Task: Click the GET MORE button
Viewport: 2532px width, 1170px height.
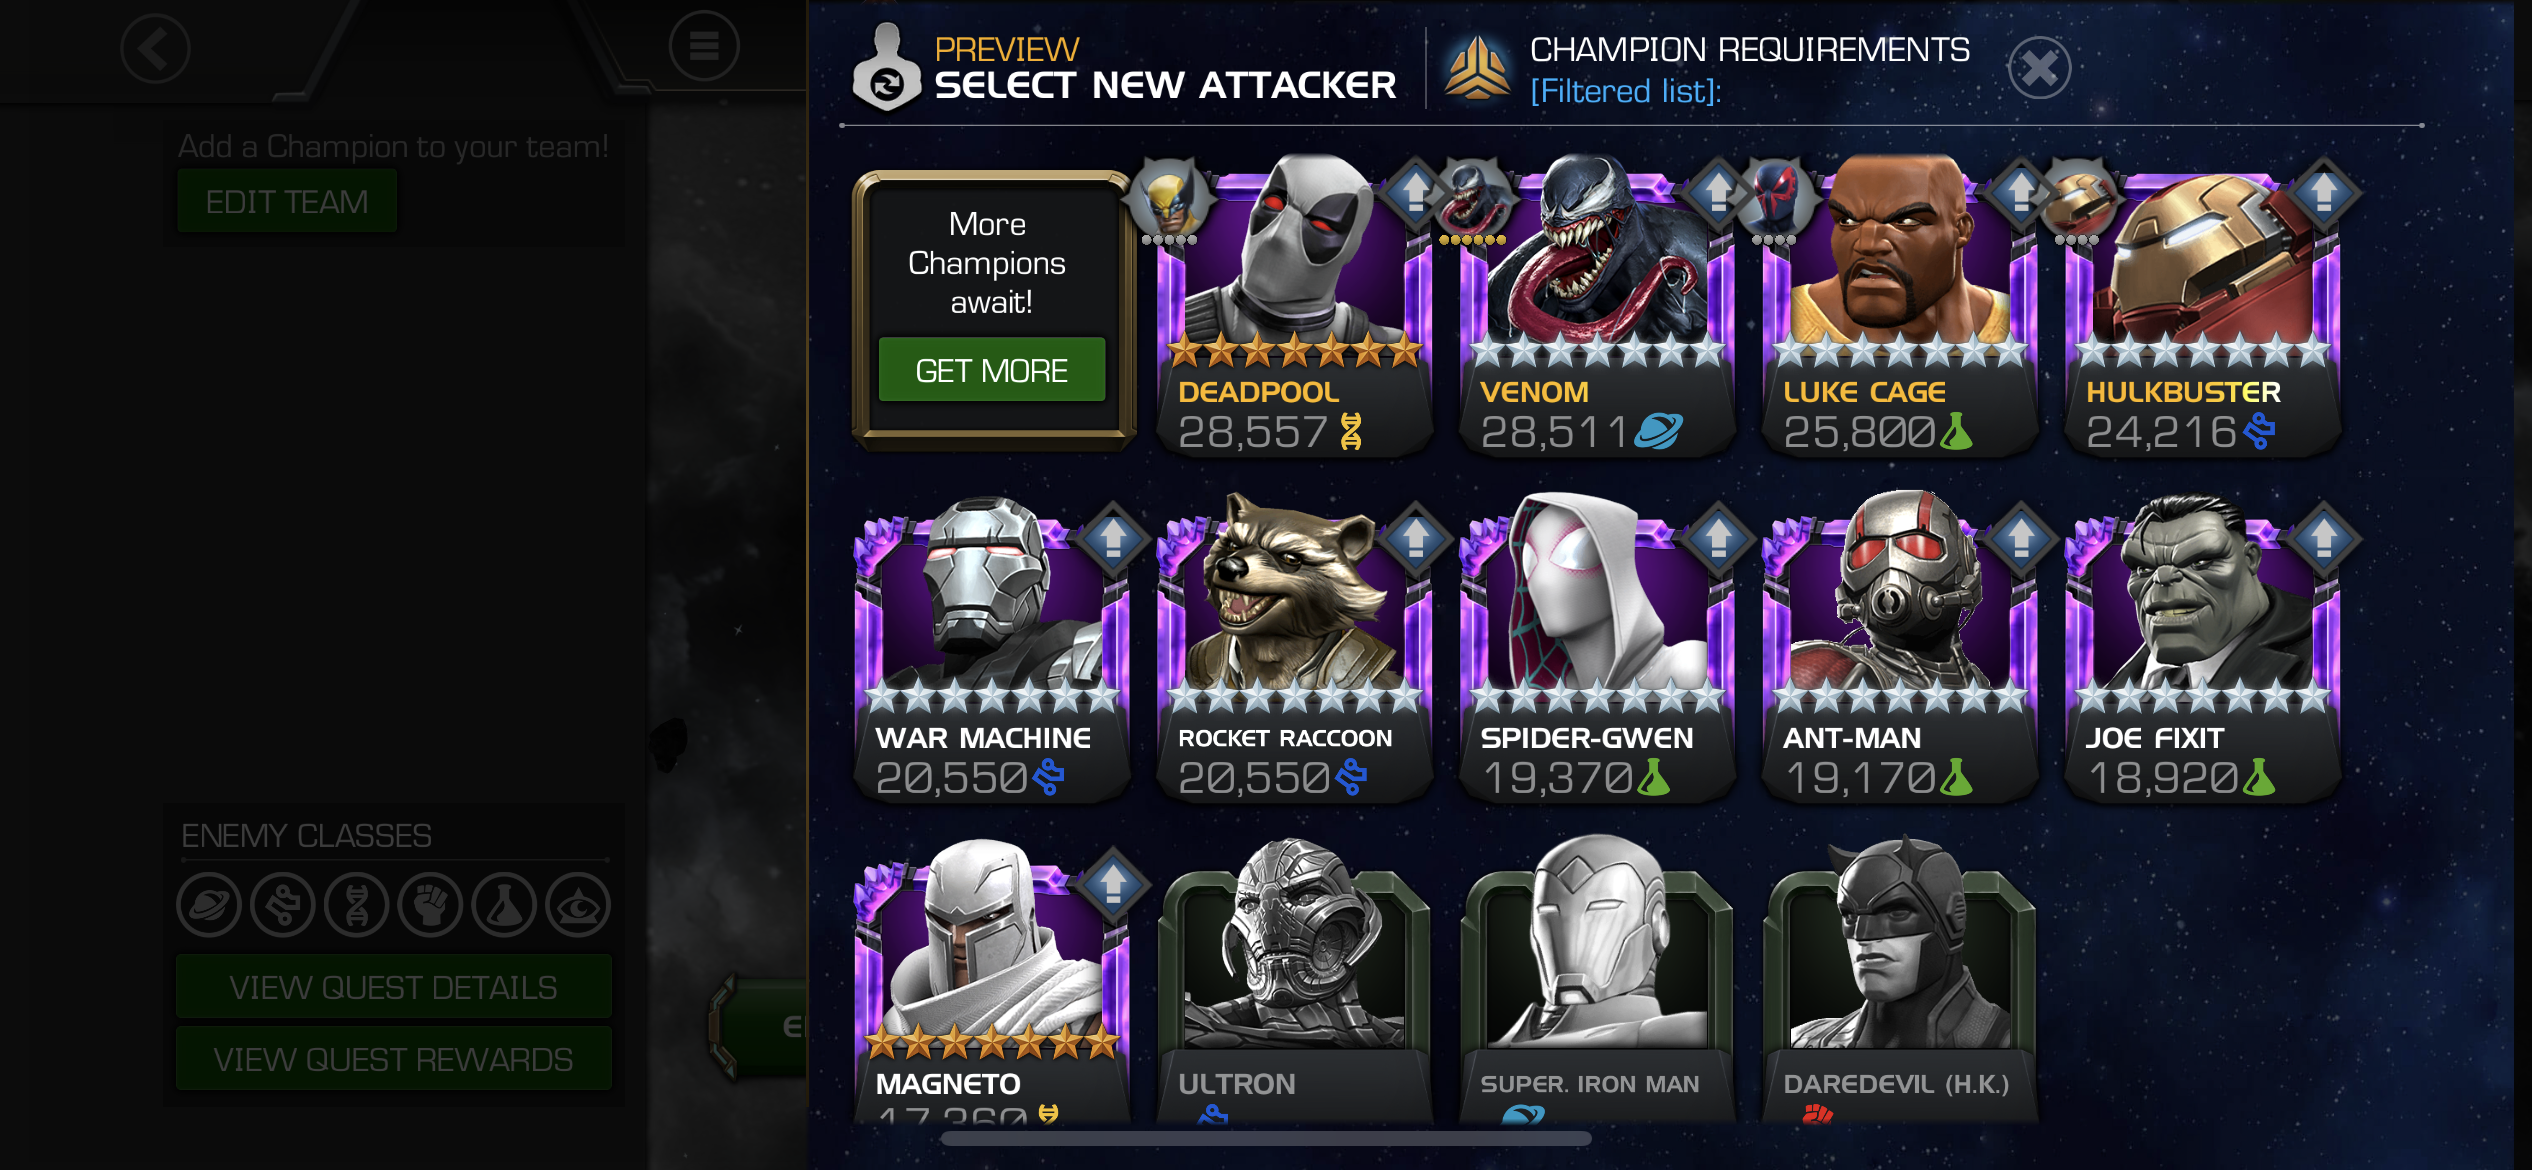Action: 991,370
